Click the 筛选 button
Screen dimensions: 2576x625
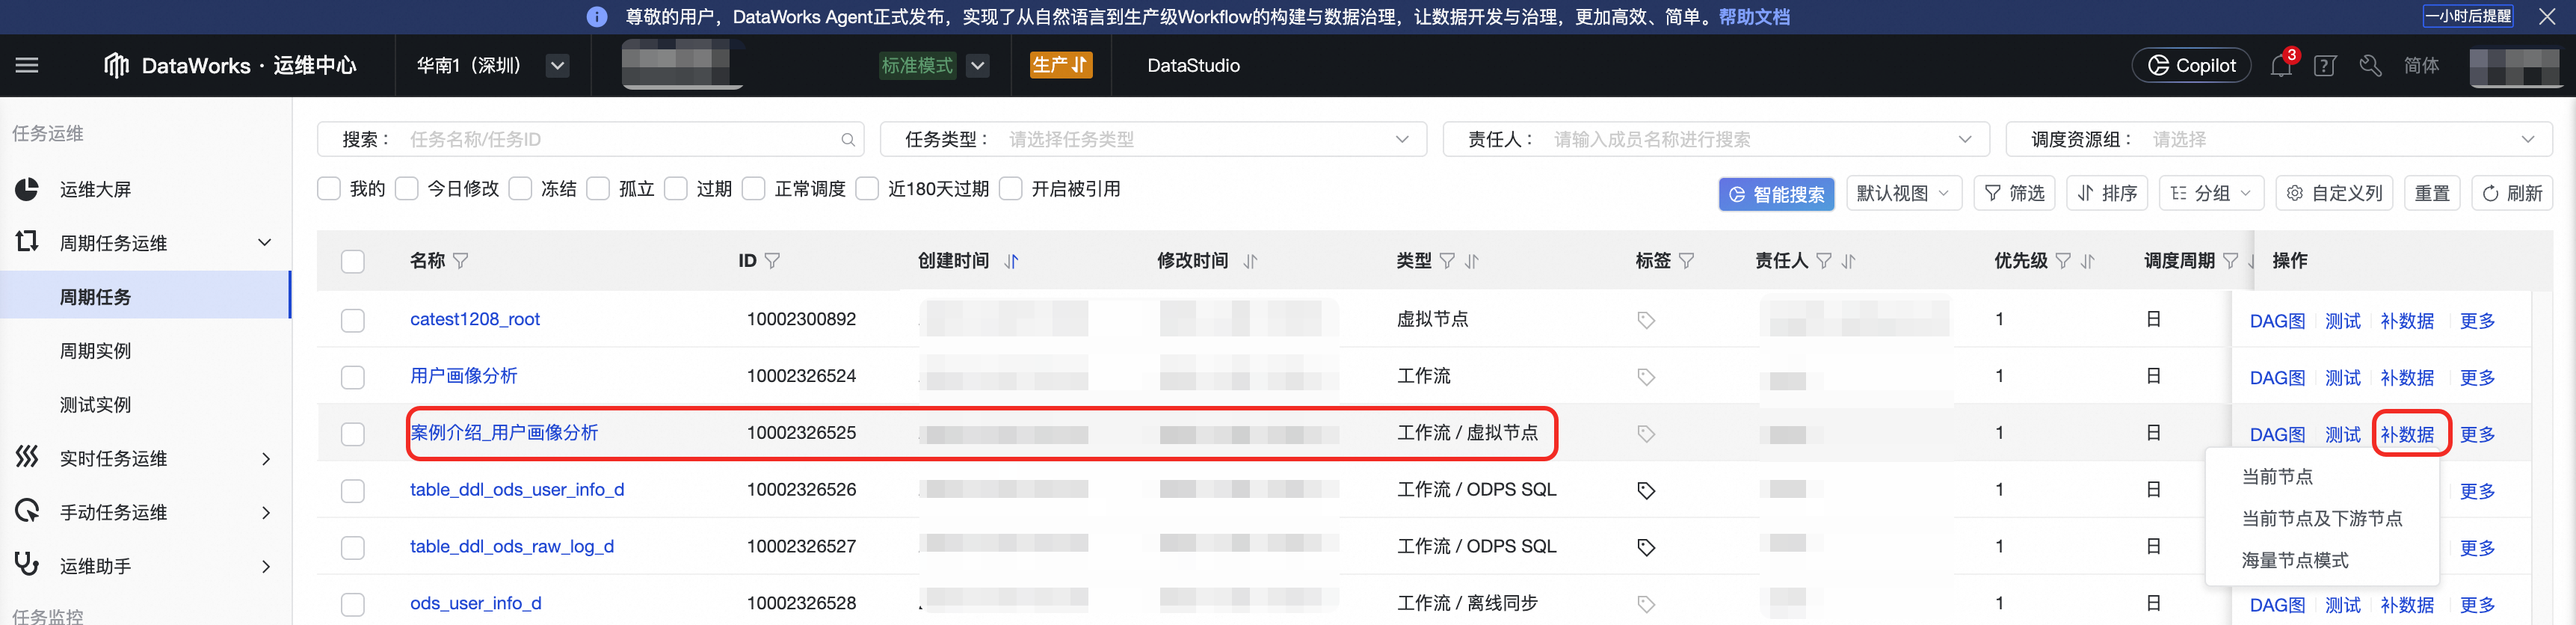[x=2014, y=193]
